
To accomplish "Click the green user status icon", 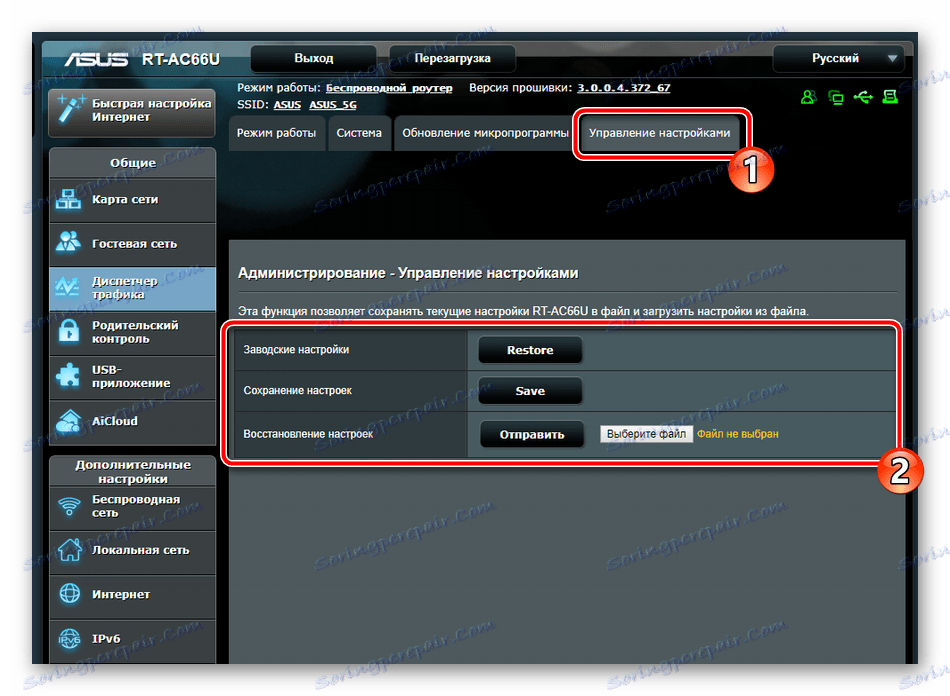I will [x=808, y=97].
